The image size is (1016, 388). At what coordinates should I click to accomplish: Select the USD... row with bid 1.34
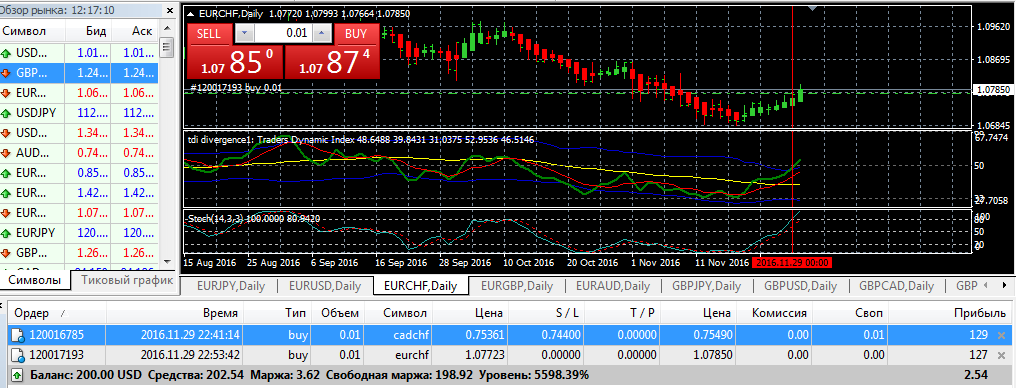(79, 133)
